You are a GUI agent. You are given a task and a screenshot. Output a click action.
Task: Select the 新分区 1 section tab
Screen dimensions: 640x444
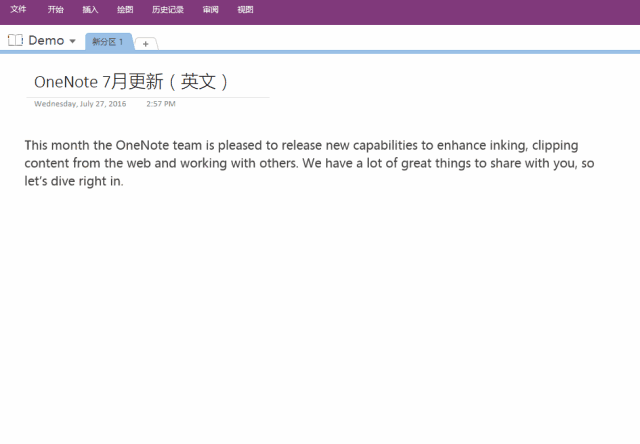108,42
